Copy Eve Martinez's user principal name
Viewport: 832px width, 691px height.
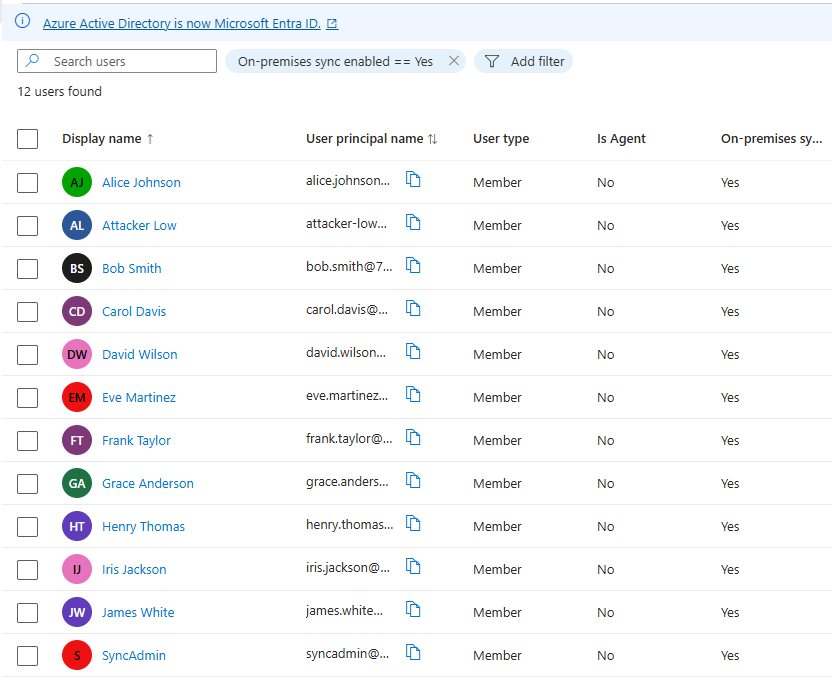coord(413,394)
